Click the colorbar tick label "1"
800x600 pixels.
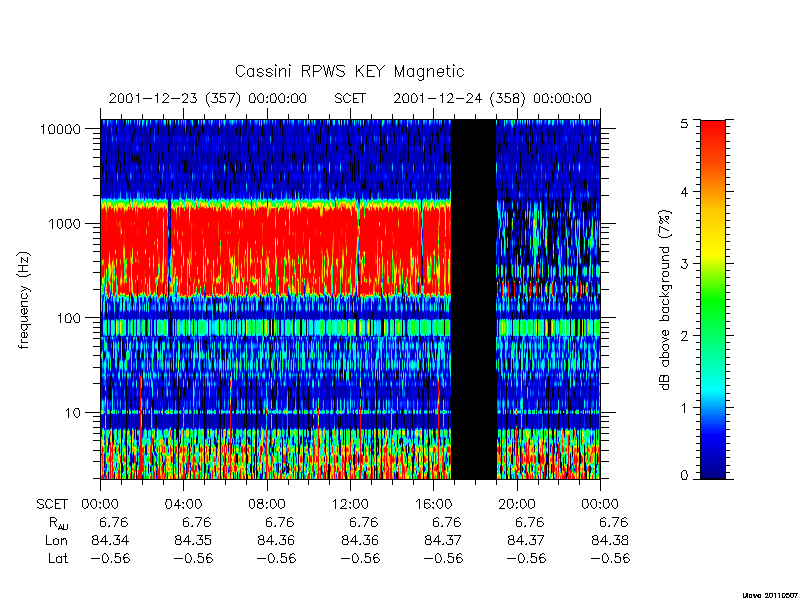[x=684, y=408]
